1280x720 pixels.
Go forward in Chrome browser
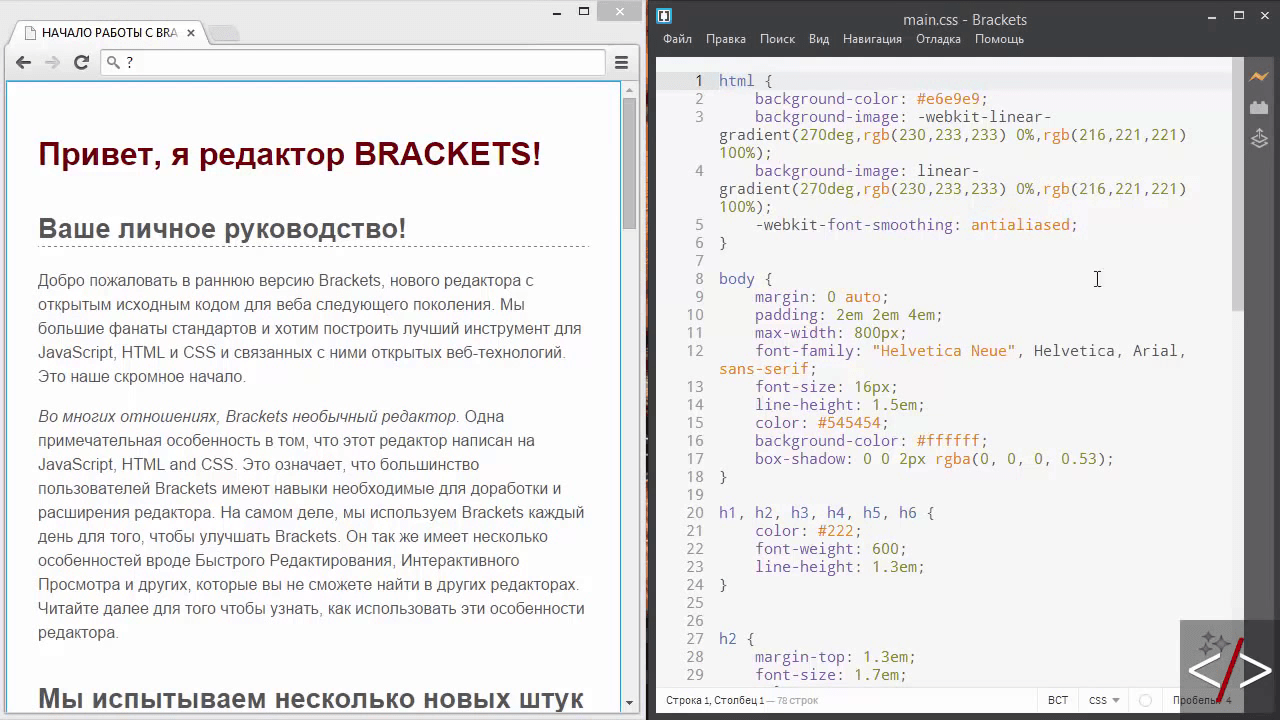(52, 62)
